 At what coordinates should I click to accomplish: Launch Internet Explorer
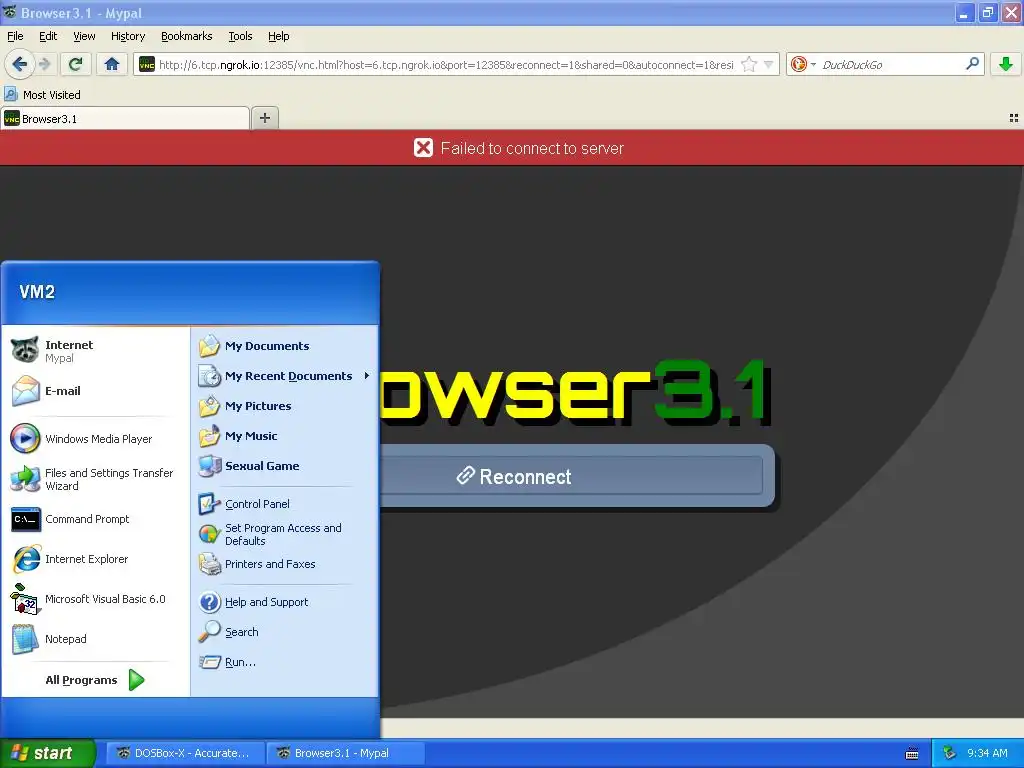point(97,559)
